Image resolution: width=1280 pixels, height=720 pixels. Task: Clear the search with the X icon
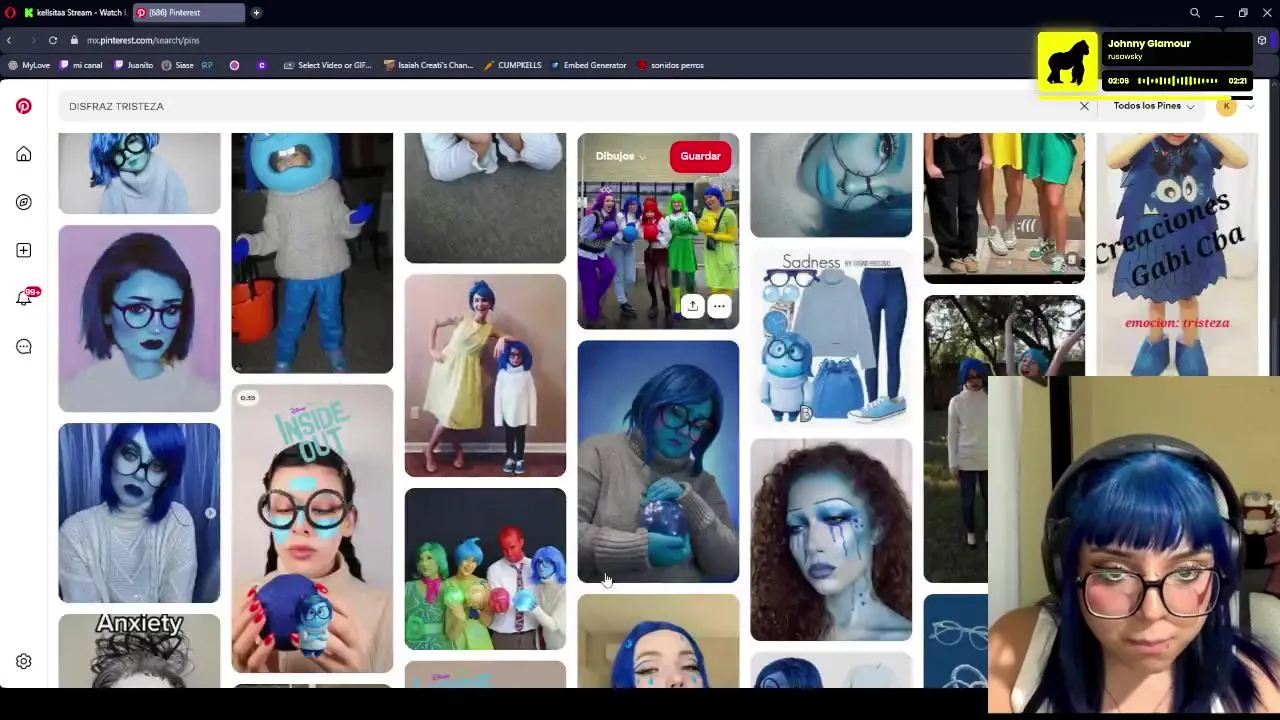pos(1084,106)
